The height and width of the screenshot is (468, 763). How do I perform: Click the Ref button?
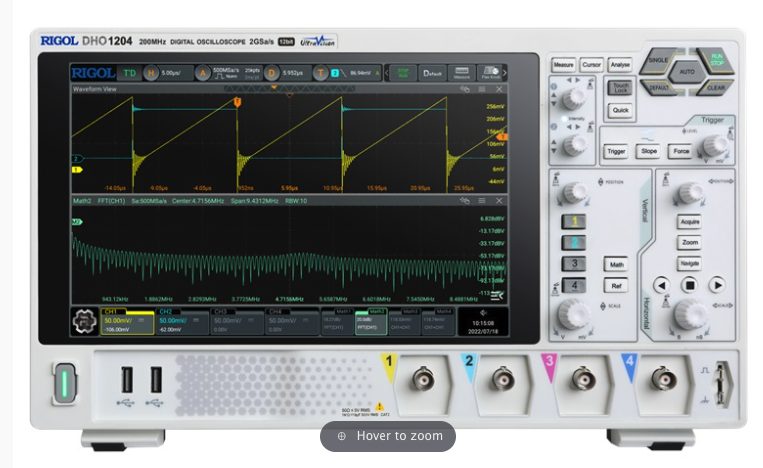click(616, 286)
